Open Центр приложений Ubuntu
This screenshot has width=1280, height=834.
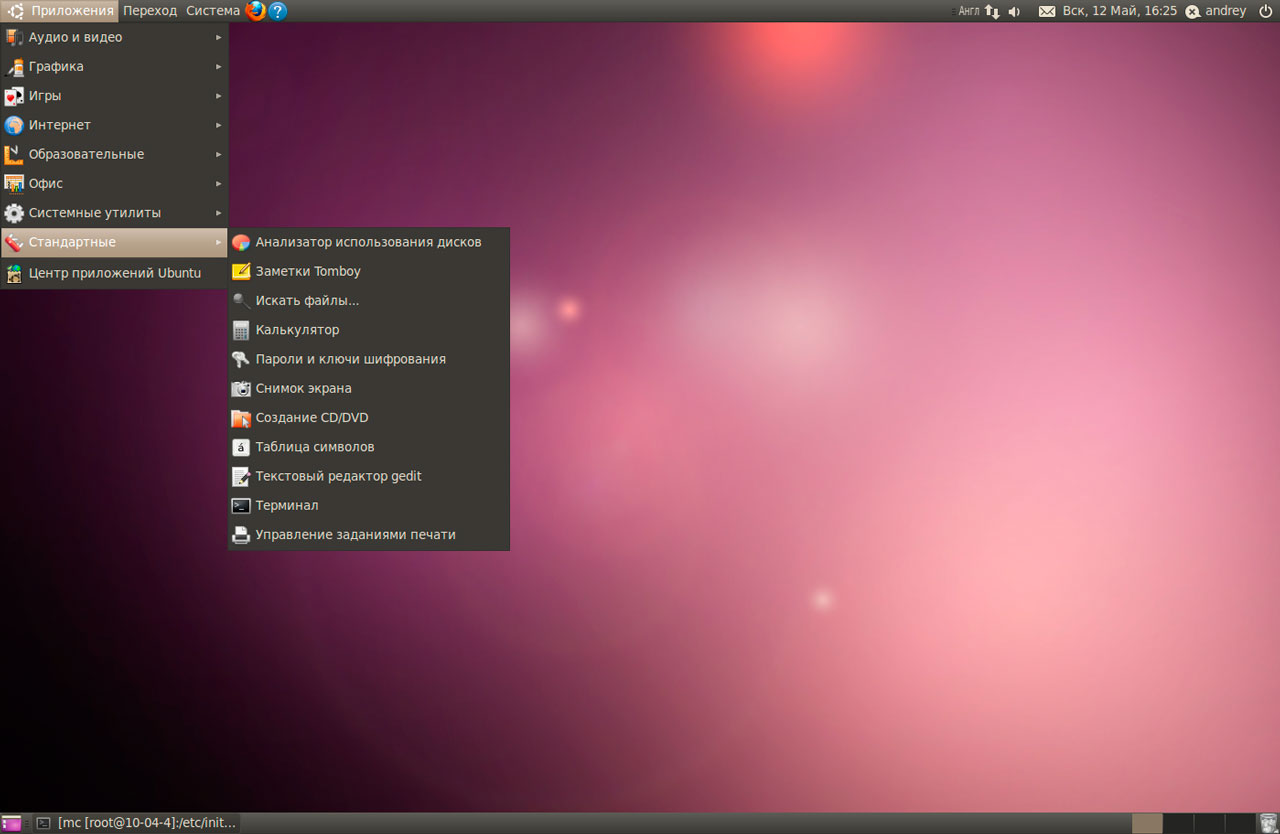pos(114,273)
